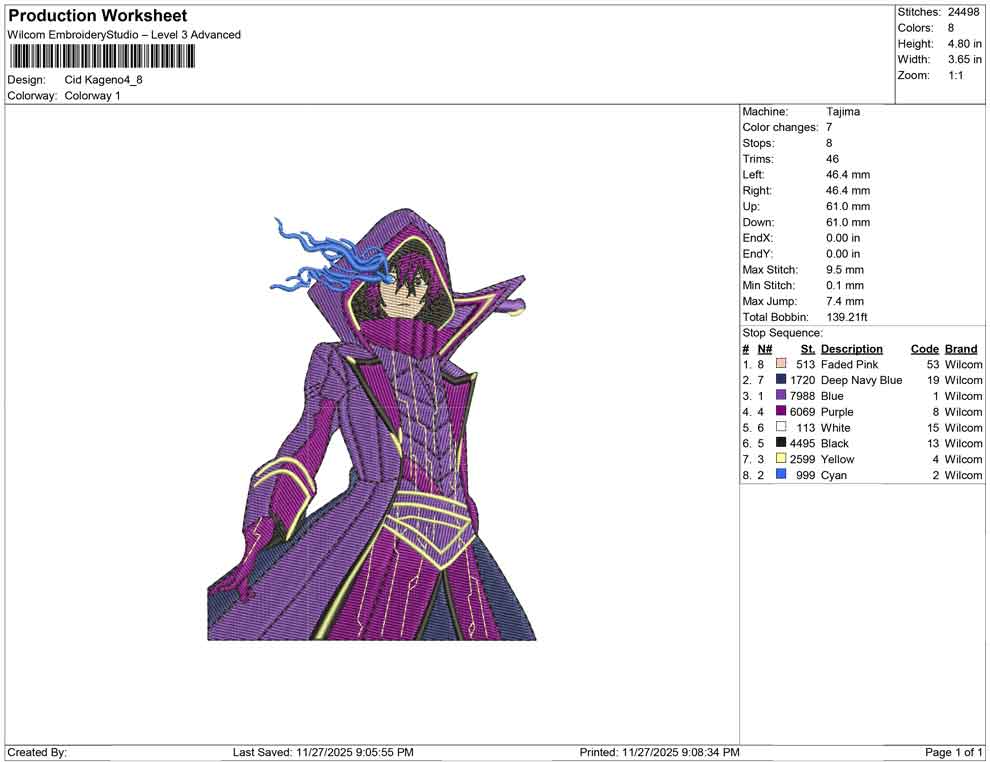Click the Faded Pink color swatch
This screenshot has height=762, width=990.
tap(781, 364)
